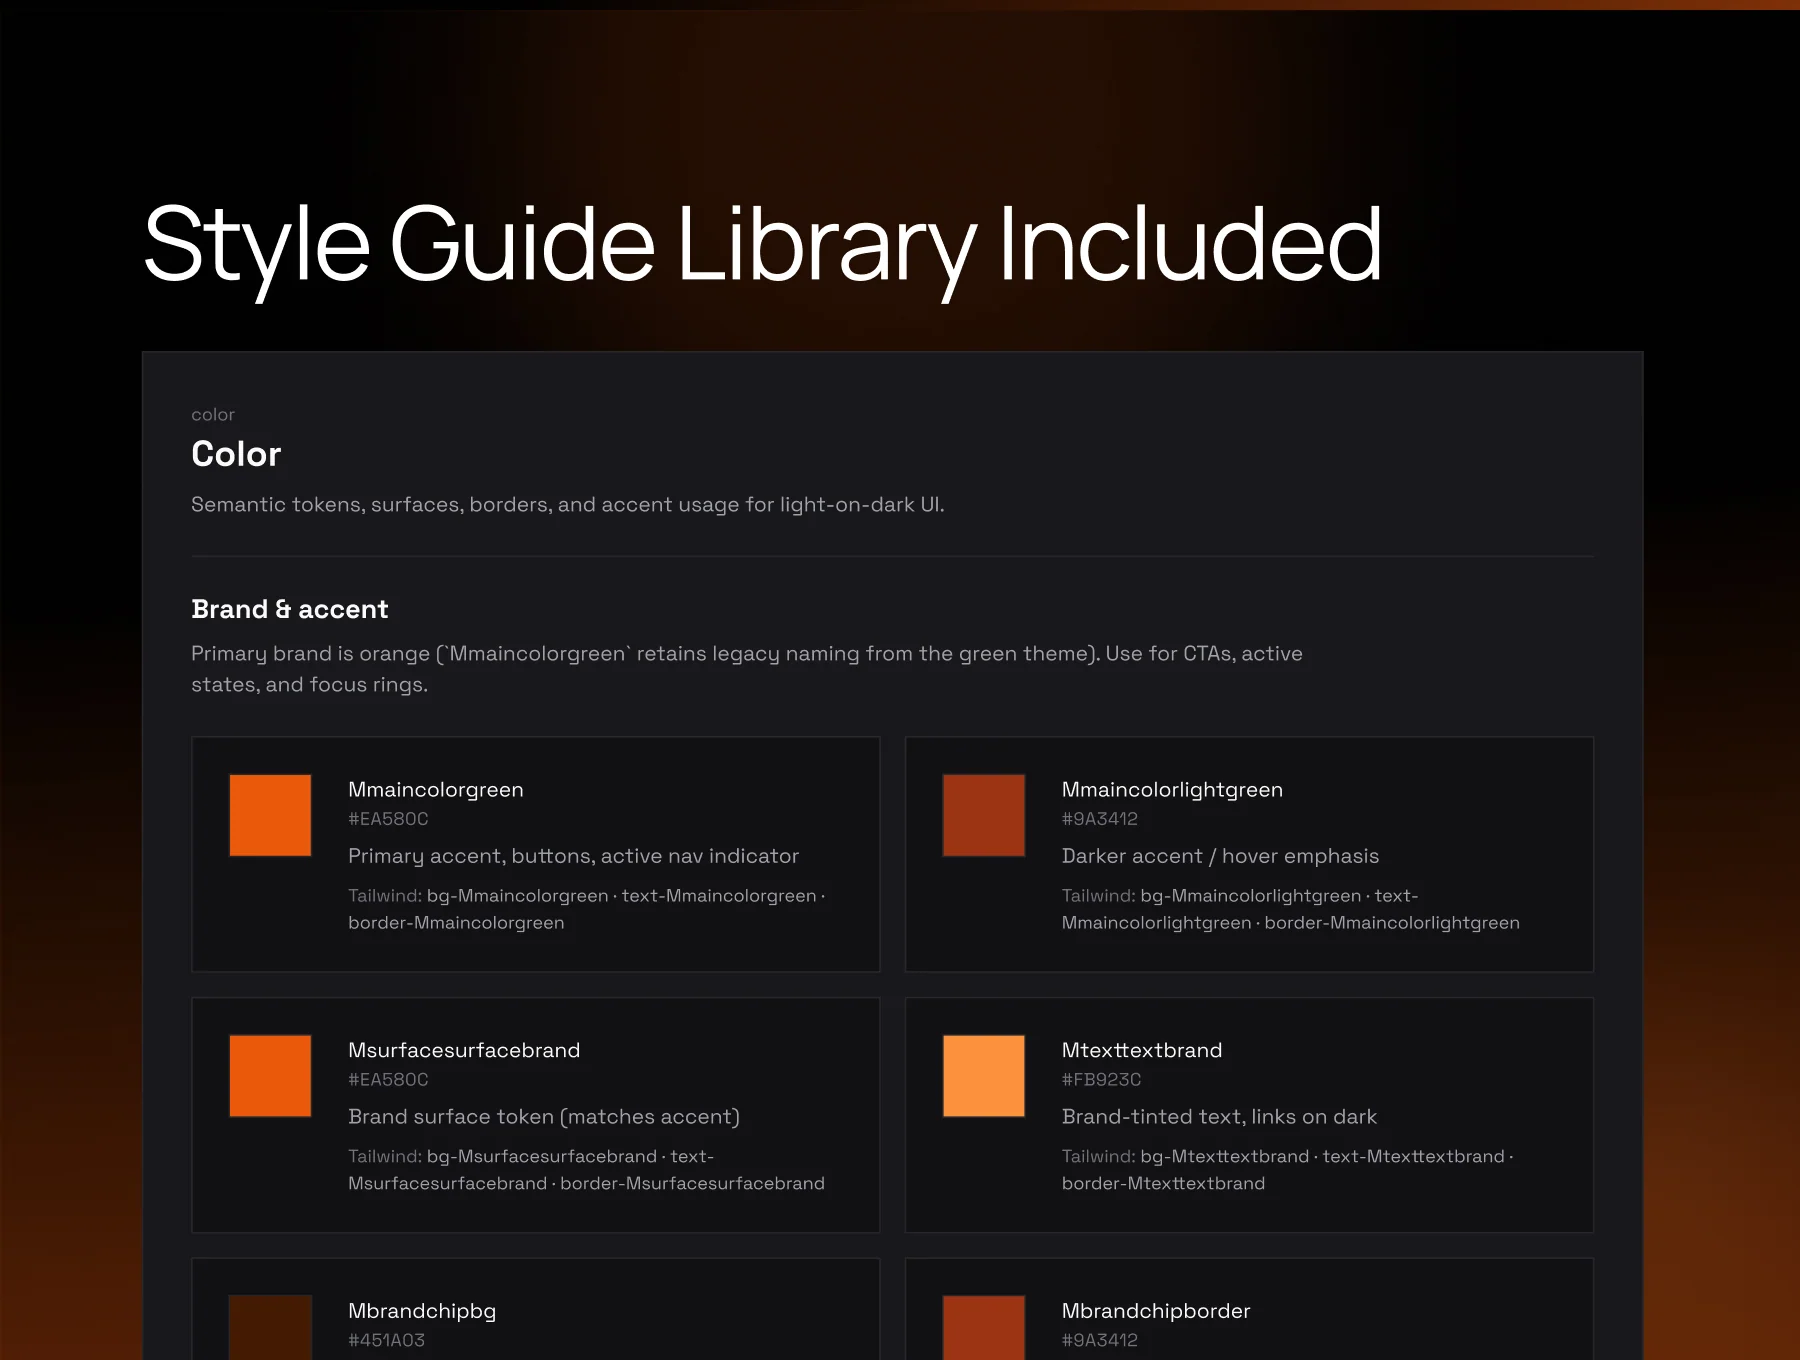Image resolution: width=1800 pixels, height=1360 pixels.
Task: Click the Tailwind classes line for Mmaincolorgreen
Action: point(587,909)
